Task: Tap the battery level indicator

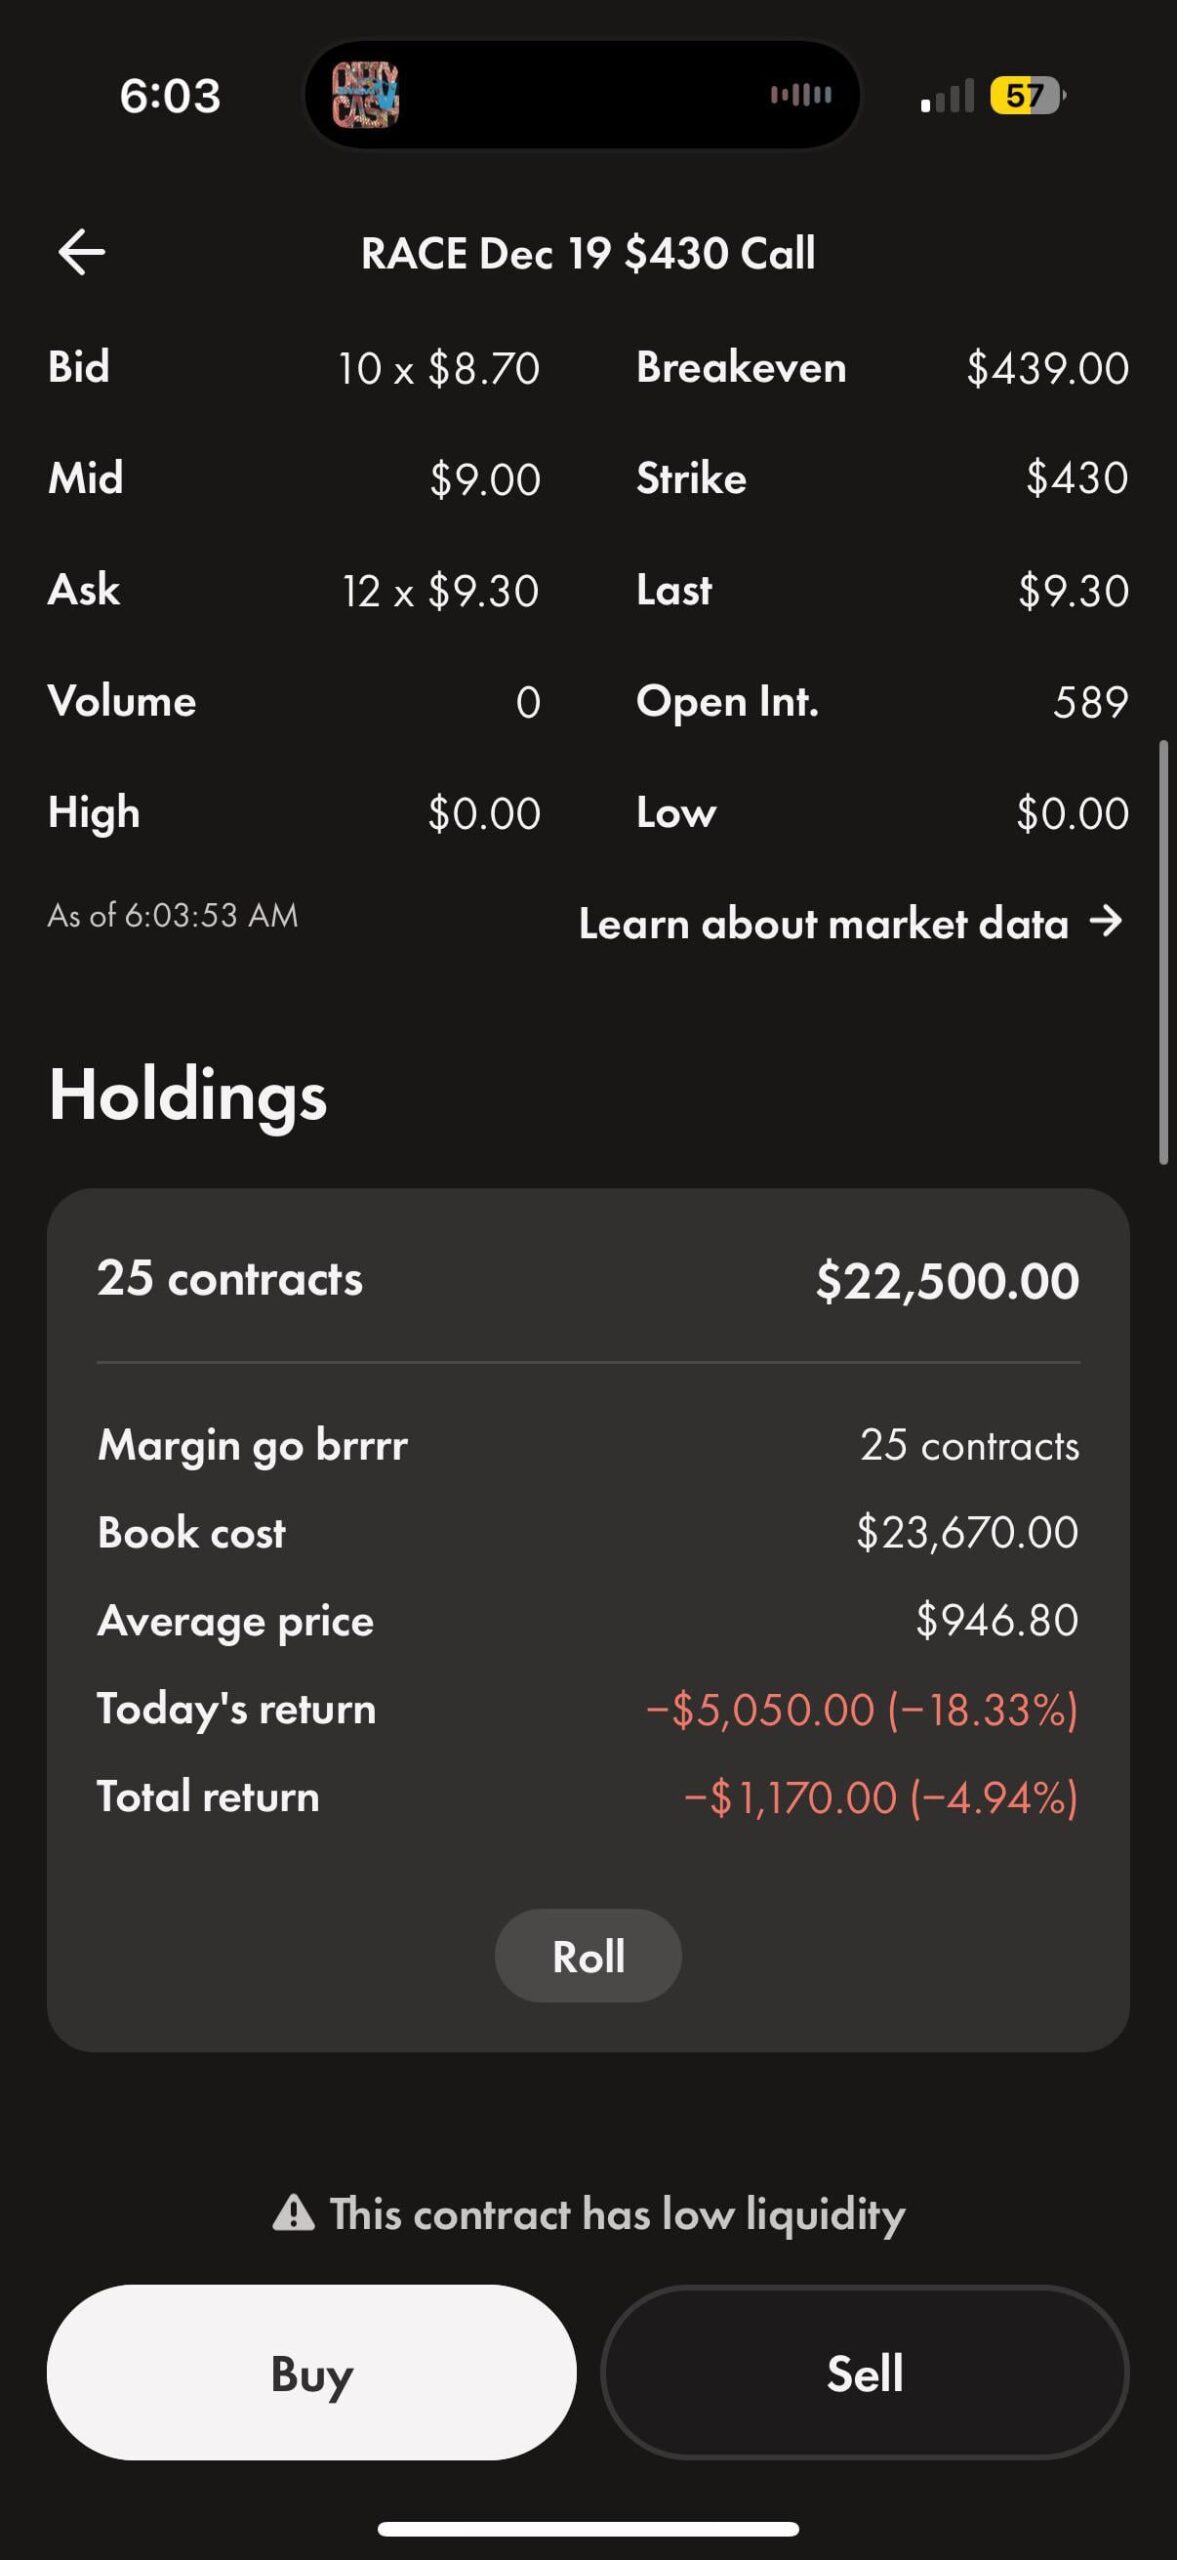Action: 1026,96
